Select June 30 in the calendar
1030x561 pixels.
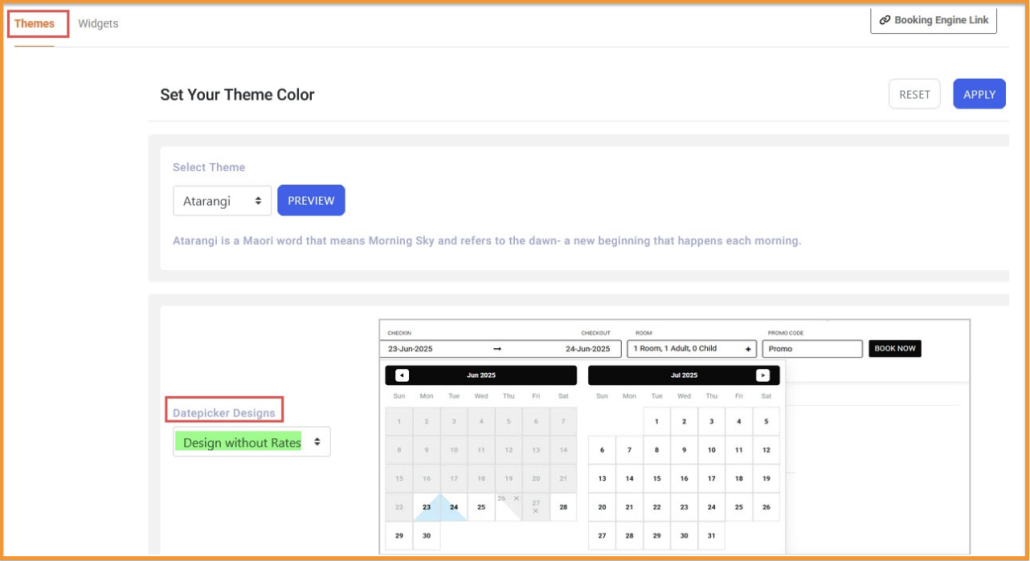click(x=426, y=535)
